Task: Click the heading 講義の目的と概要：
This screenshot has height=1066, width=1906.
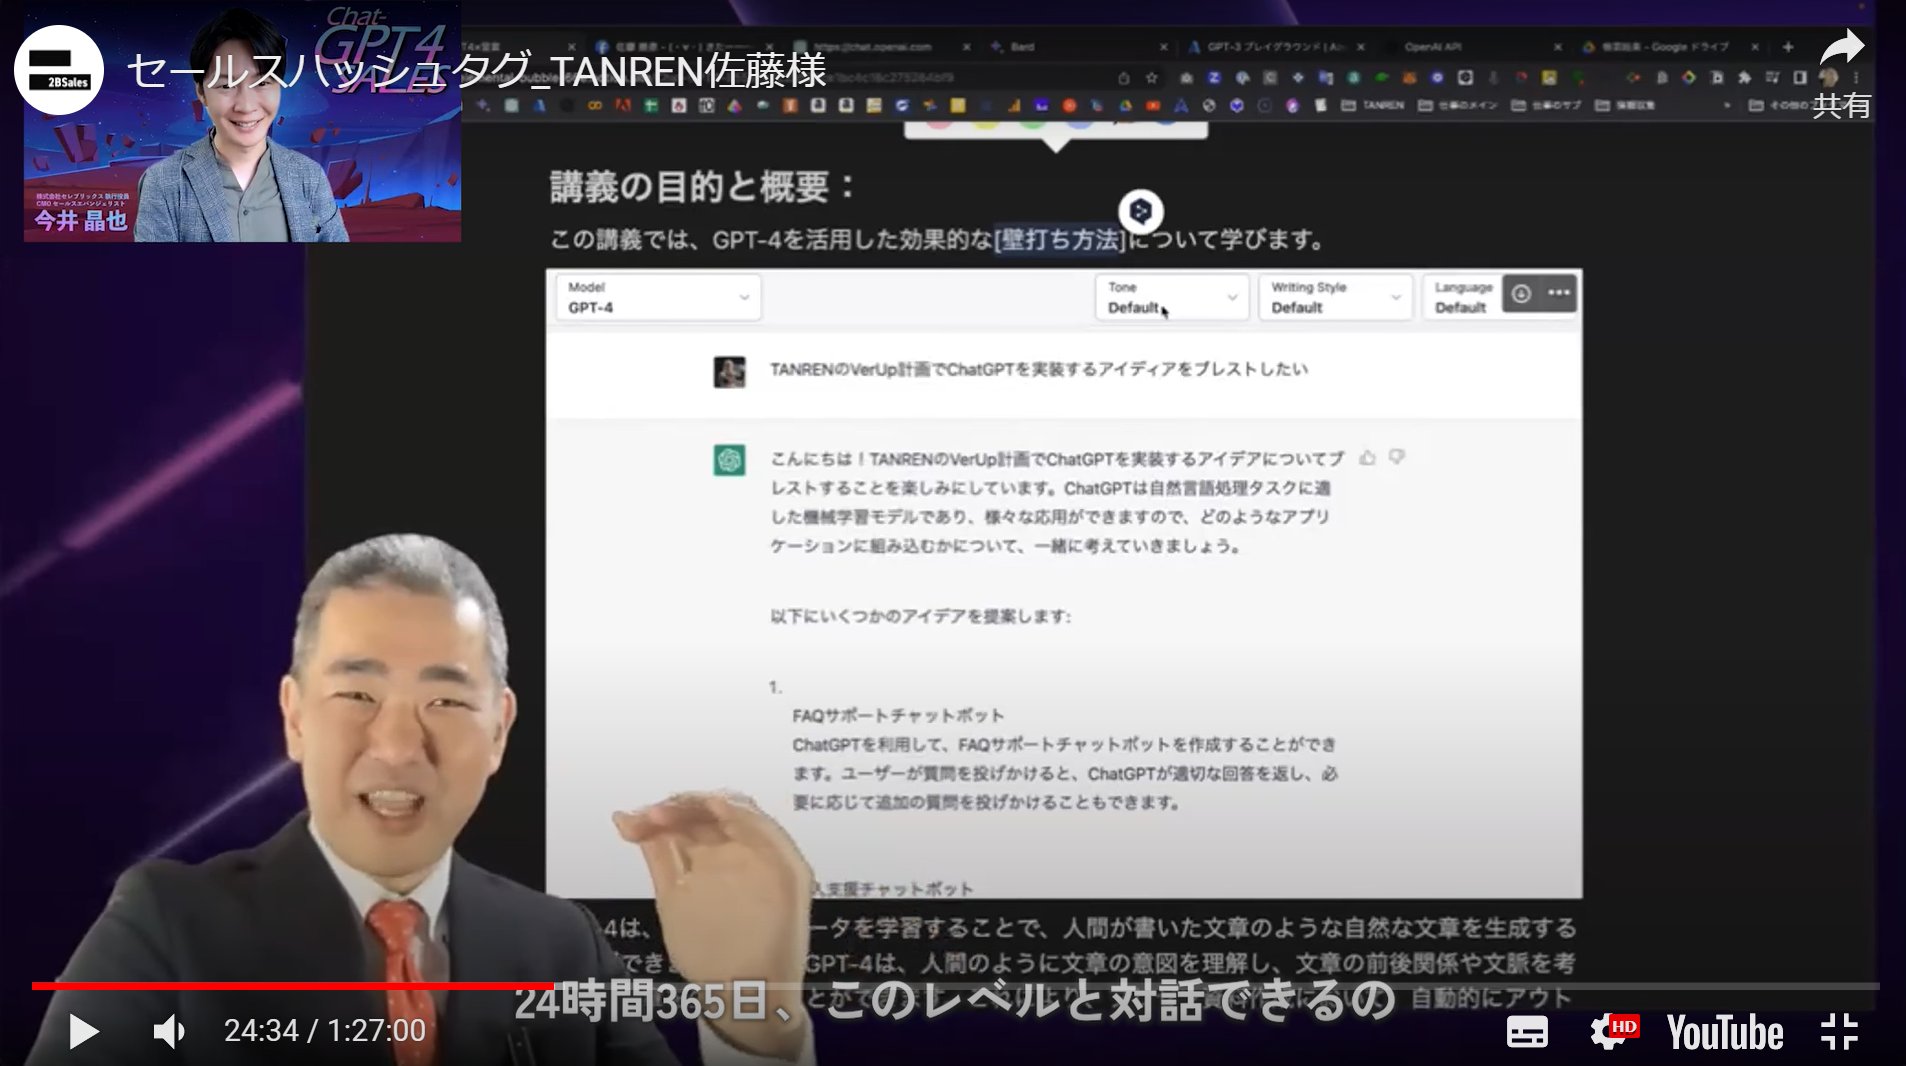Action: [702, 187]
